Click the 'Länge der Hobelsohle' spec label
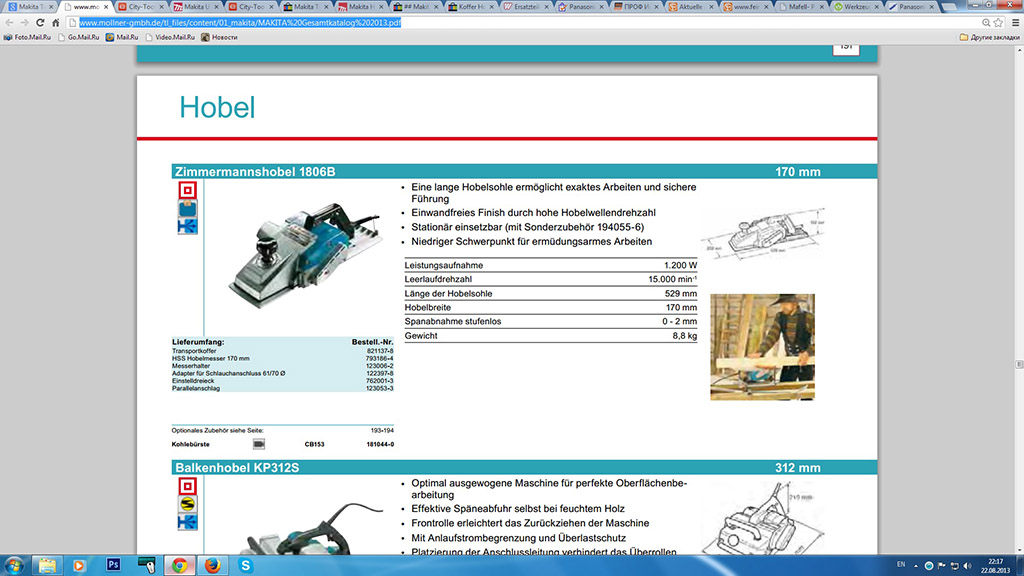 [x=448, y=293]
